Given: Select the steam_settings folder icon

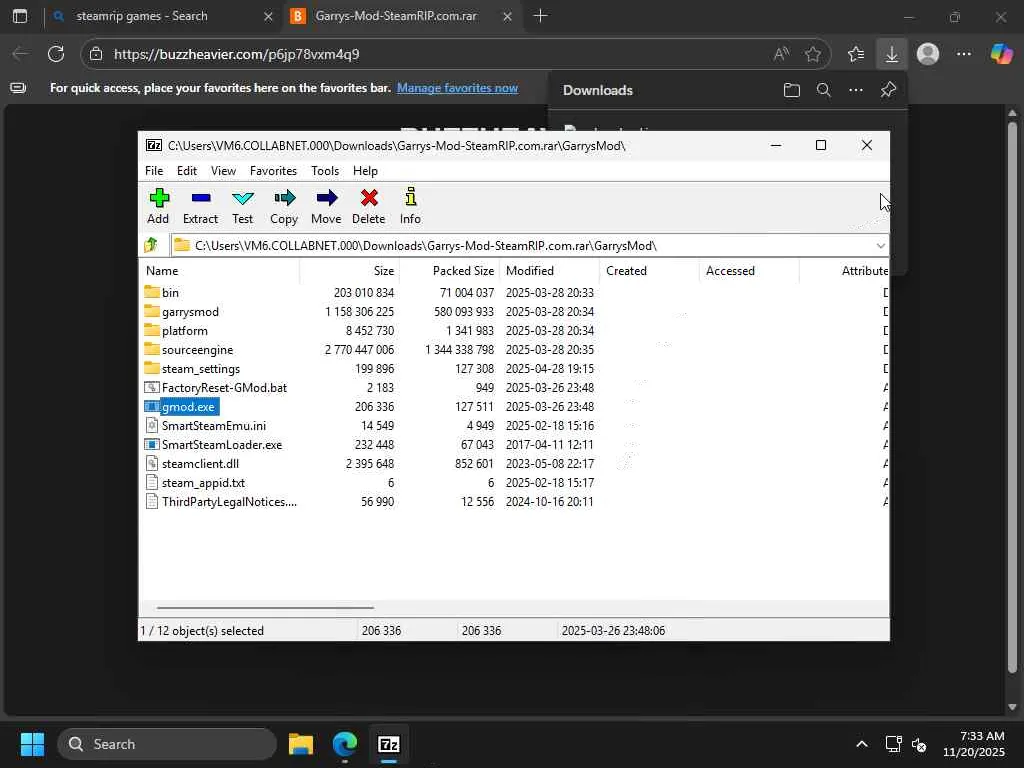Looking at the screenshot, I should [152, 368].
